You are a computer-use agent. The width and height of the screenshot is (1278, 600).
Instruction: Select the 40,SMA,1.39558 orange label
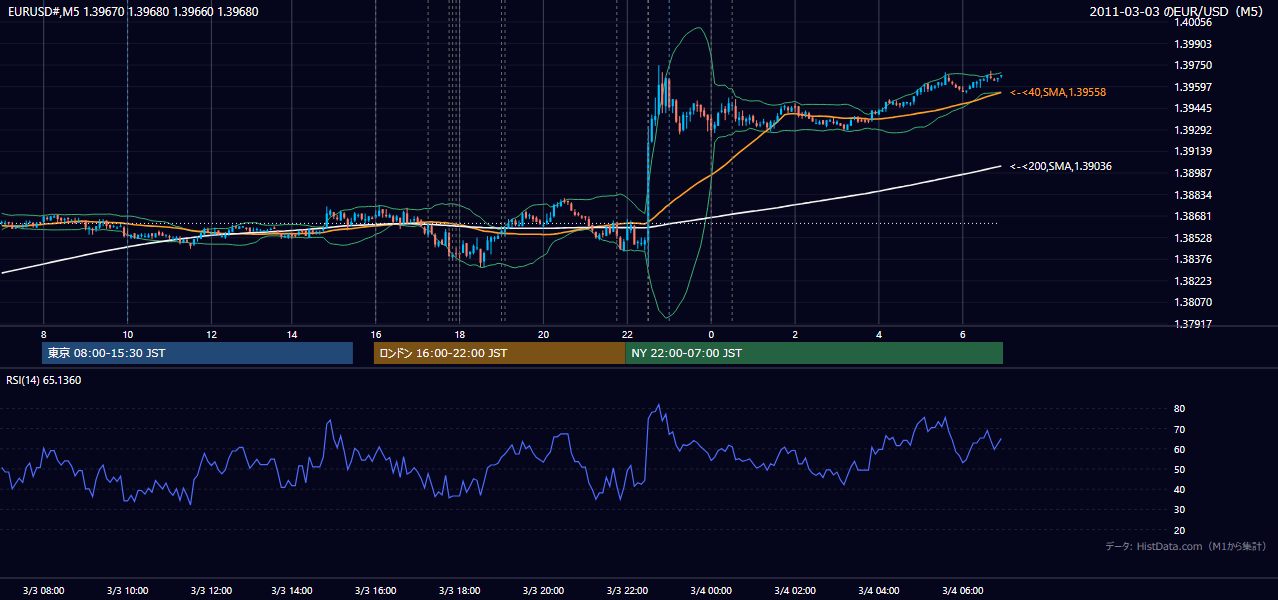click(x=1058, y=92)
